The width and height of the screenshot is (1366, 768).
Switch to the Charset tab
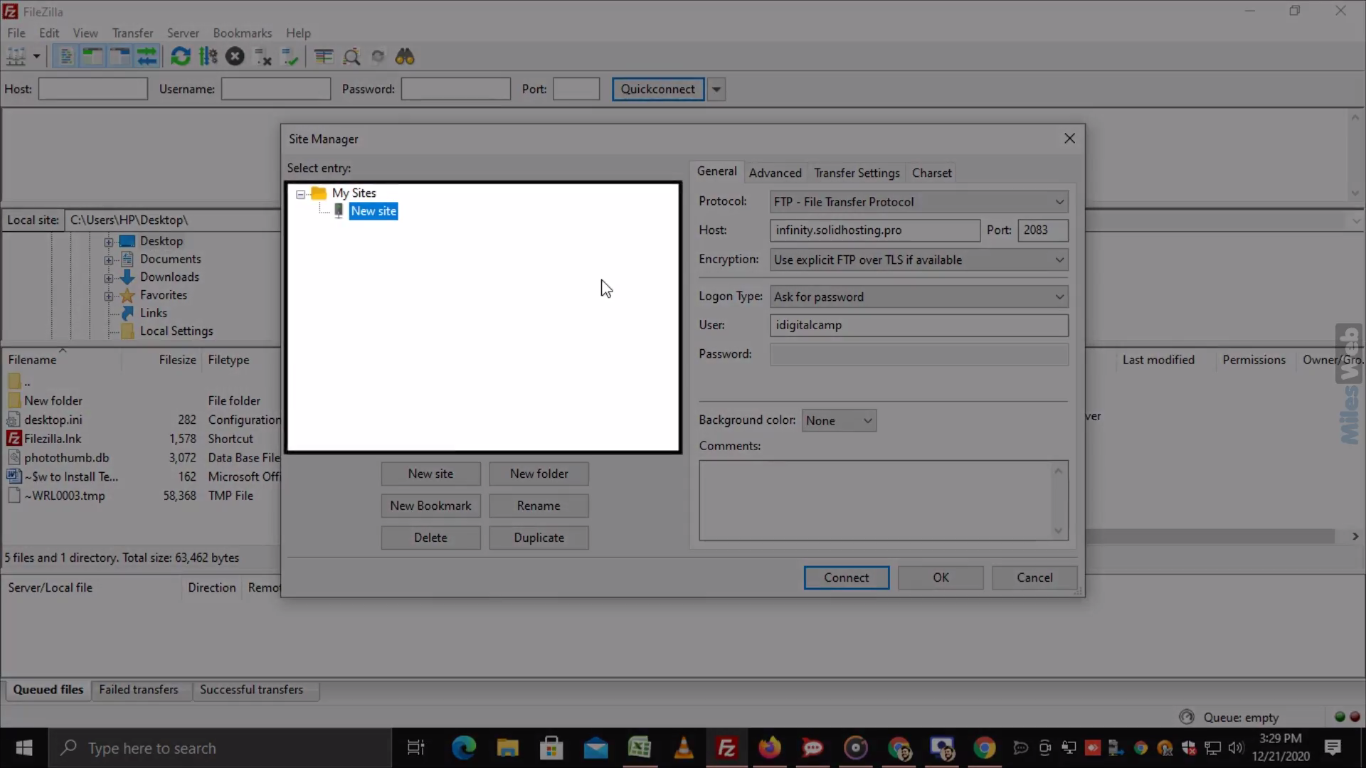[932, 173]
